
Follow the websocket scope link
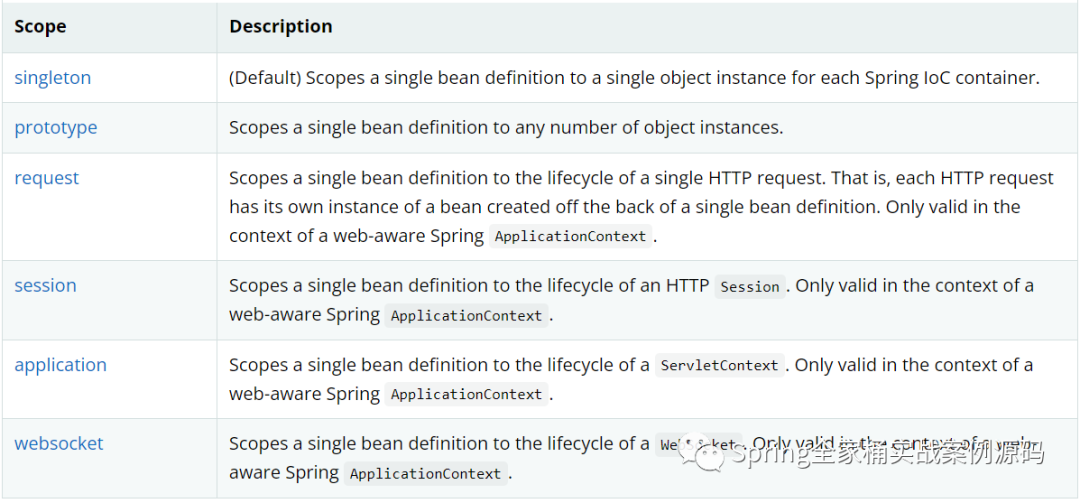pyautogui.click(x=59, y=443)
